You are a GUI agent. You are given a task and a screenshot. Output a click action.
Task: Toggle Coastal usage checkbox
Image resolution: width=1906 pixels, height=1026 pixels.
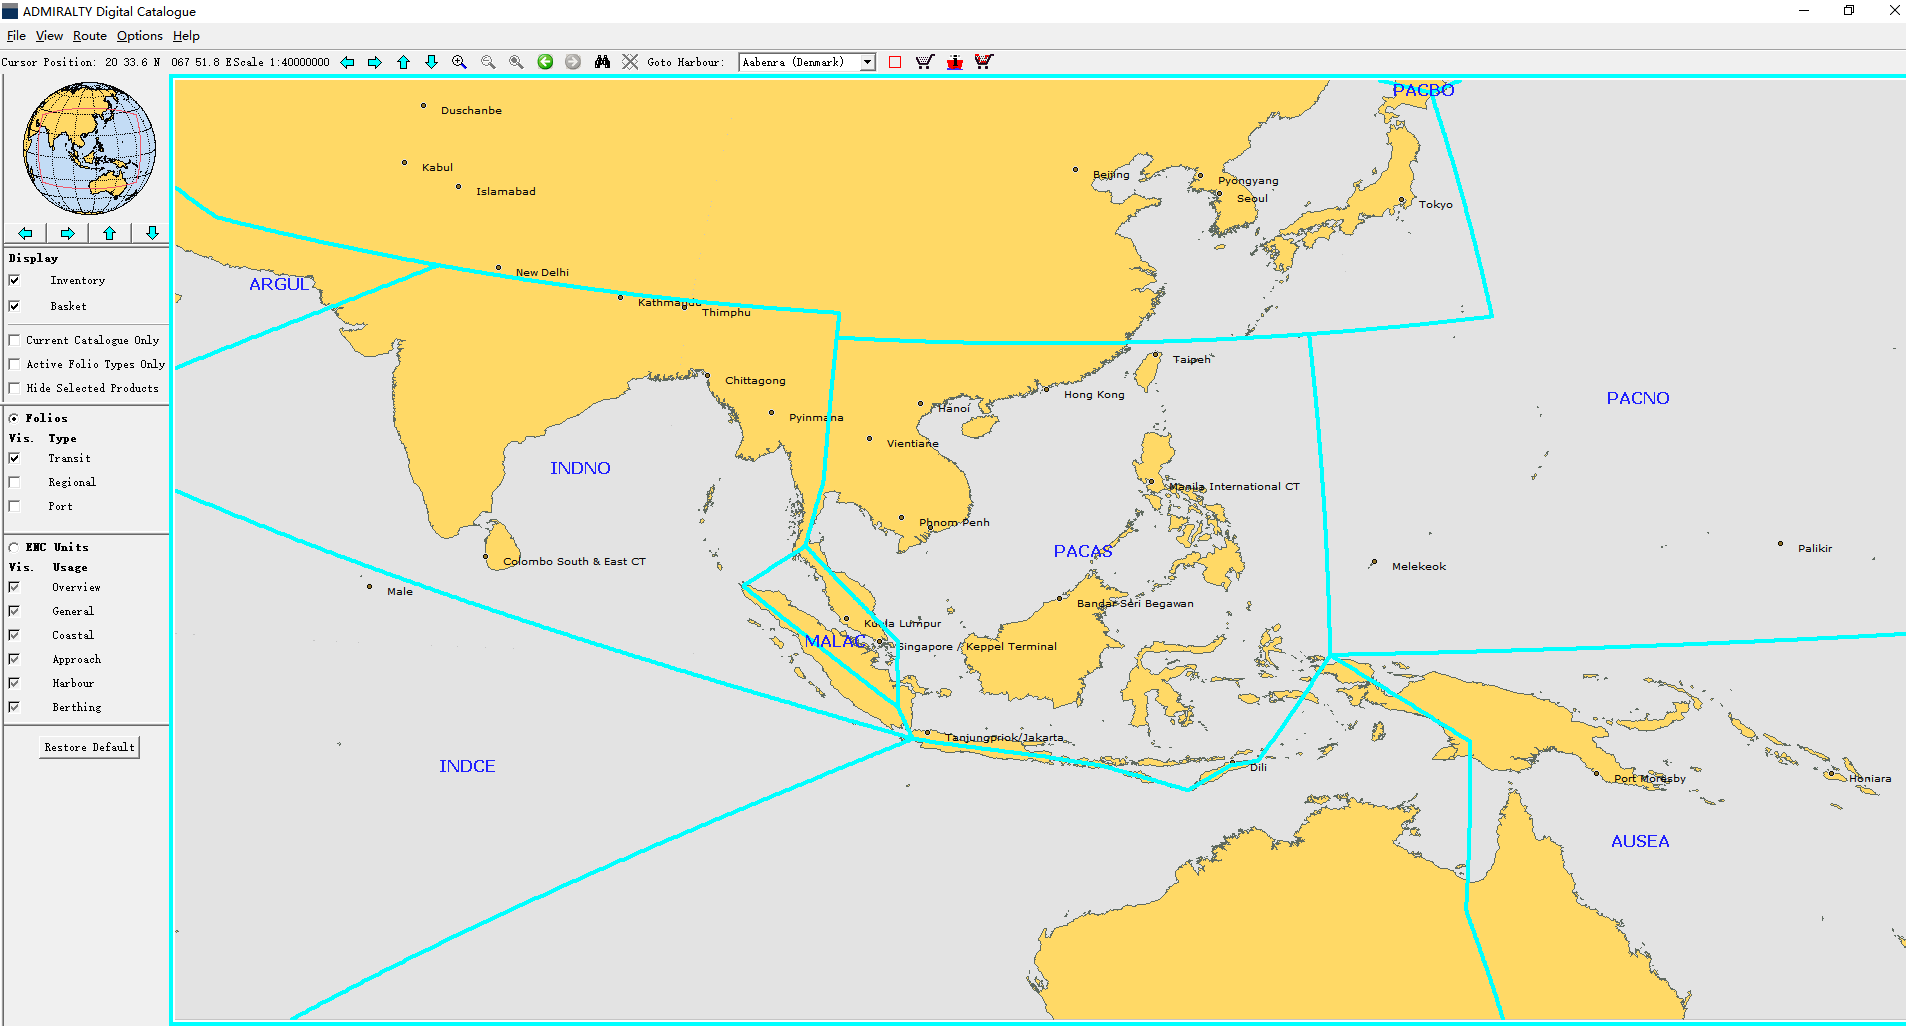point(14,635)
